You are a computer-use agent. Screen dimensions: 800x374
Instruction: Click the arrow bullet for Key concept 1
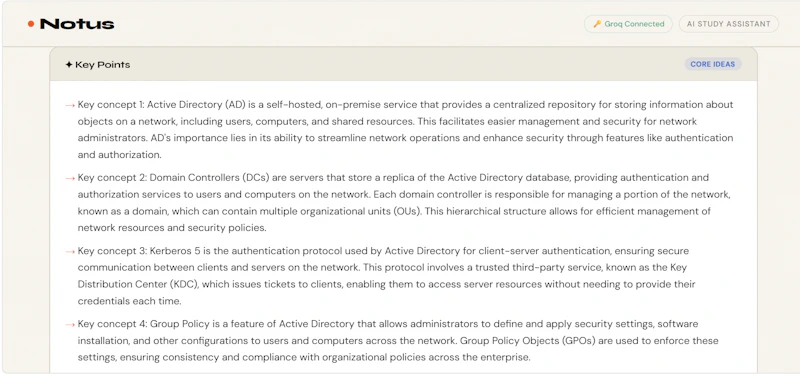70,105
